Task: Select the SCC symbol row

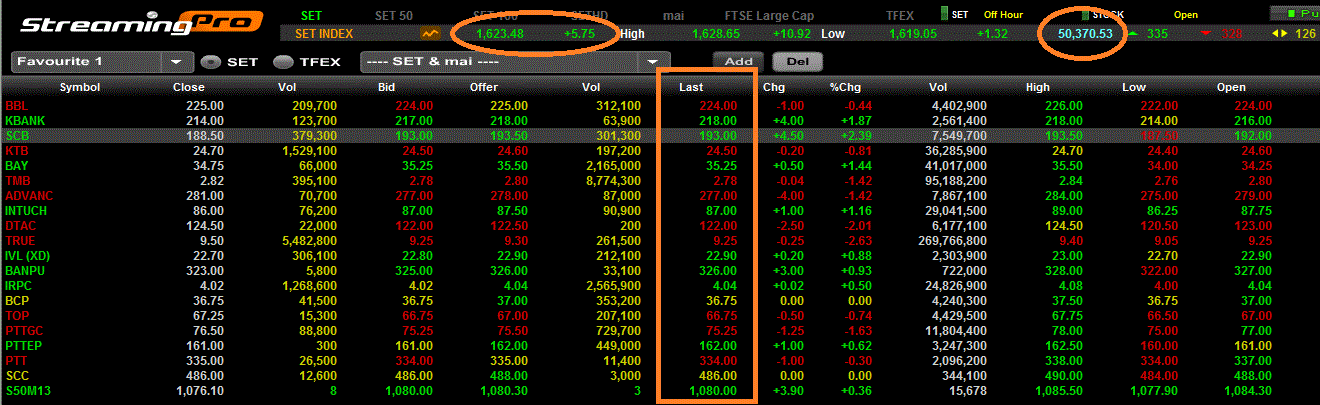Action: [x=660, y=376]
